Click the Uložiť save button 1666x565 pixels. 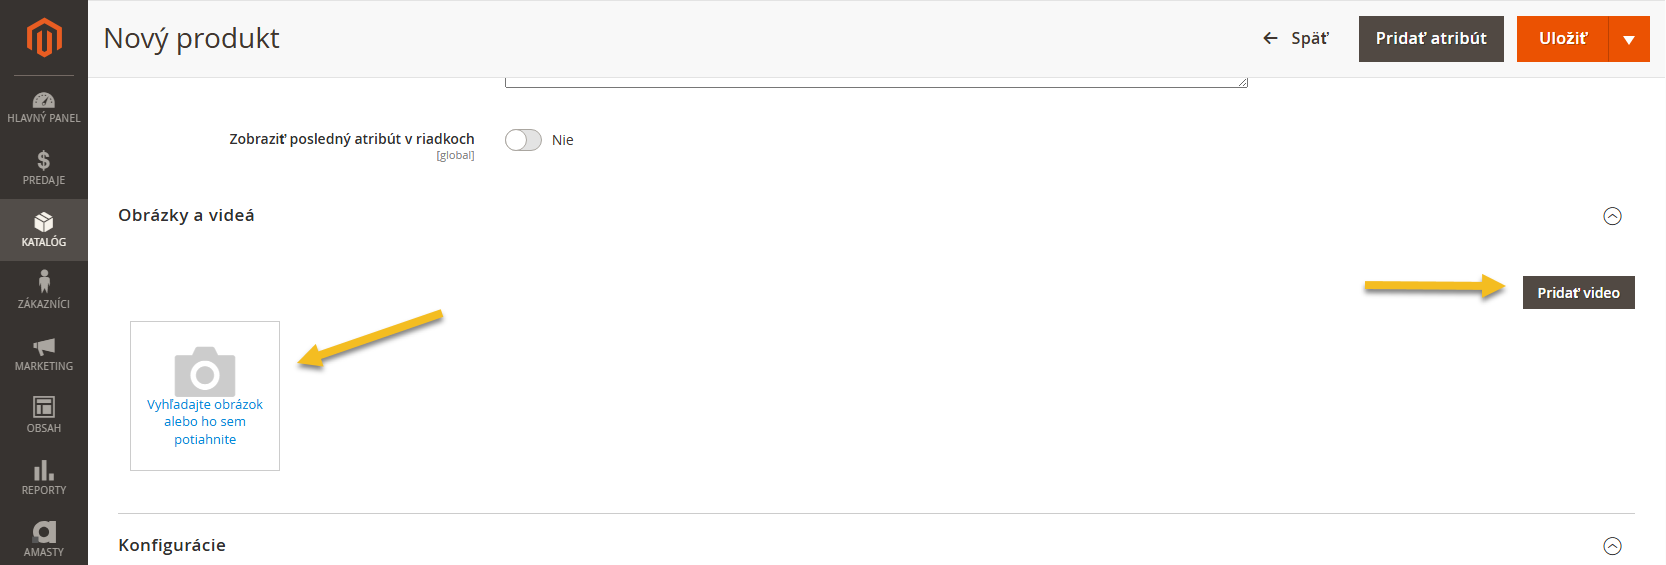1562,39
